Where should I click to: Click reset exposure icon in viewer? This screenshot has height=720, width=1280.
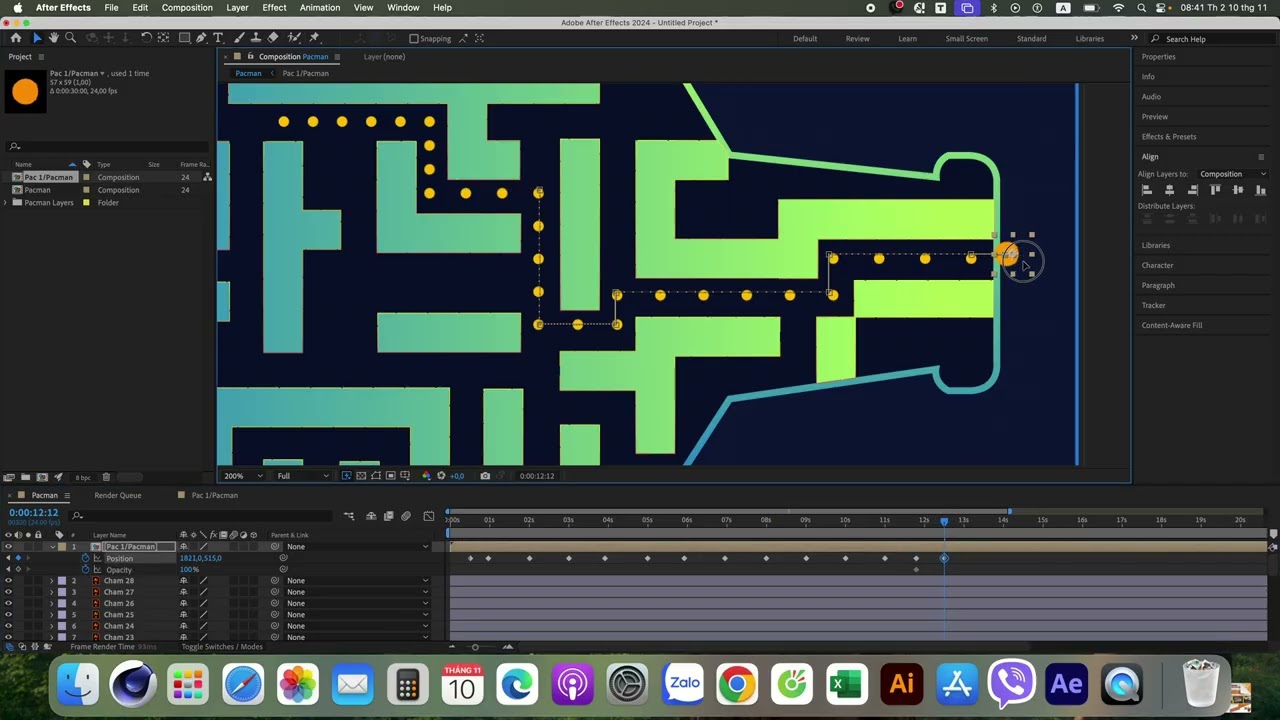pos(441,476)
